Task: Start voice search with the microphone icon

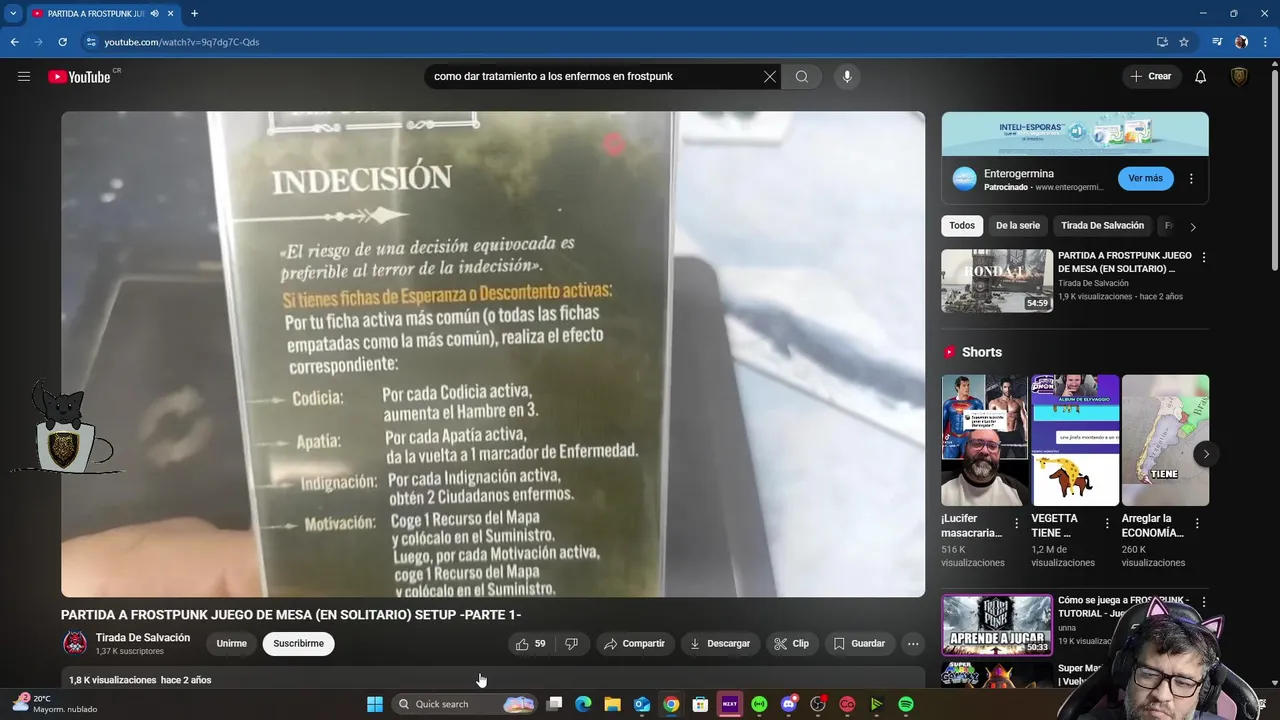Action: coord(847,76)
